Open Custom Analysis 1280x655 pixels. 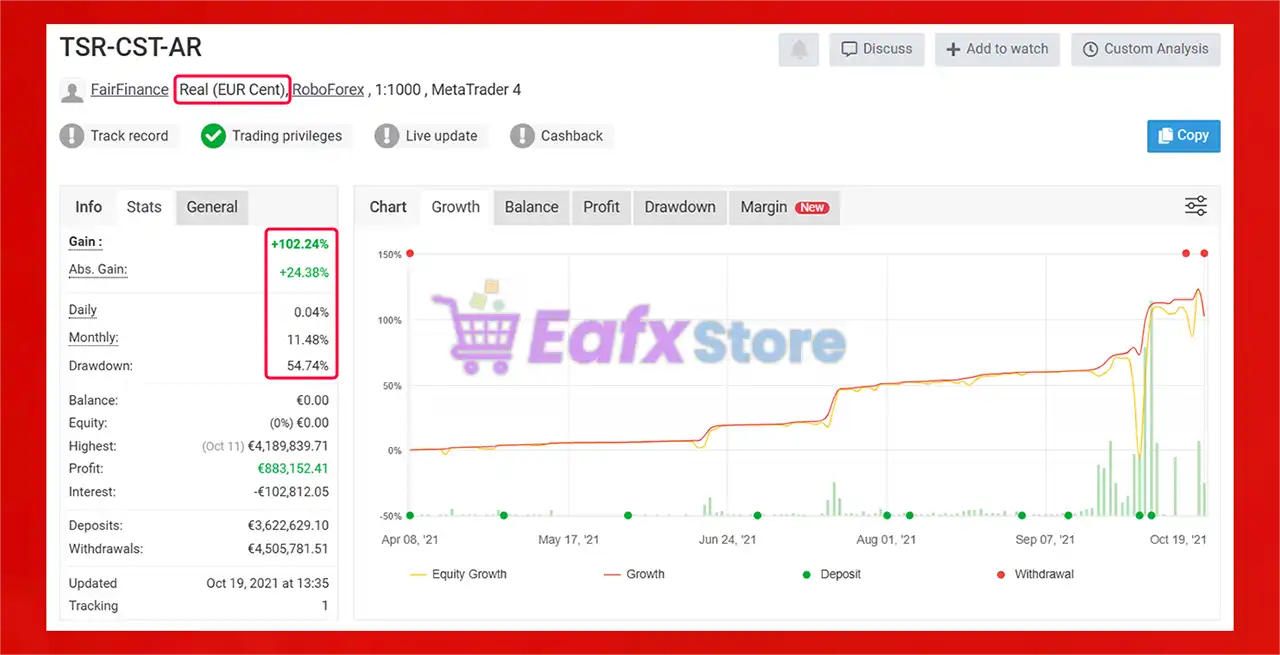tap(1145, 49)
